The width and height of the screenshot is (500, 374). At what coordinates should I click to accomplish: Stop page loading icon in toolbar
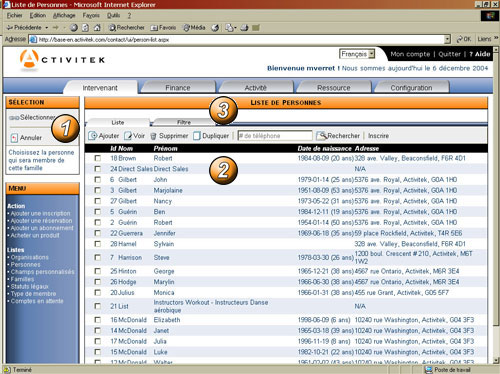[74, 28]
